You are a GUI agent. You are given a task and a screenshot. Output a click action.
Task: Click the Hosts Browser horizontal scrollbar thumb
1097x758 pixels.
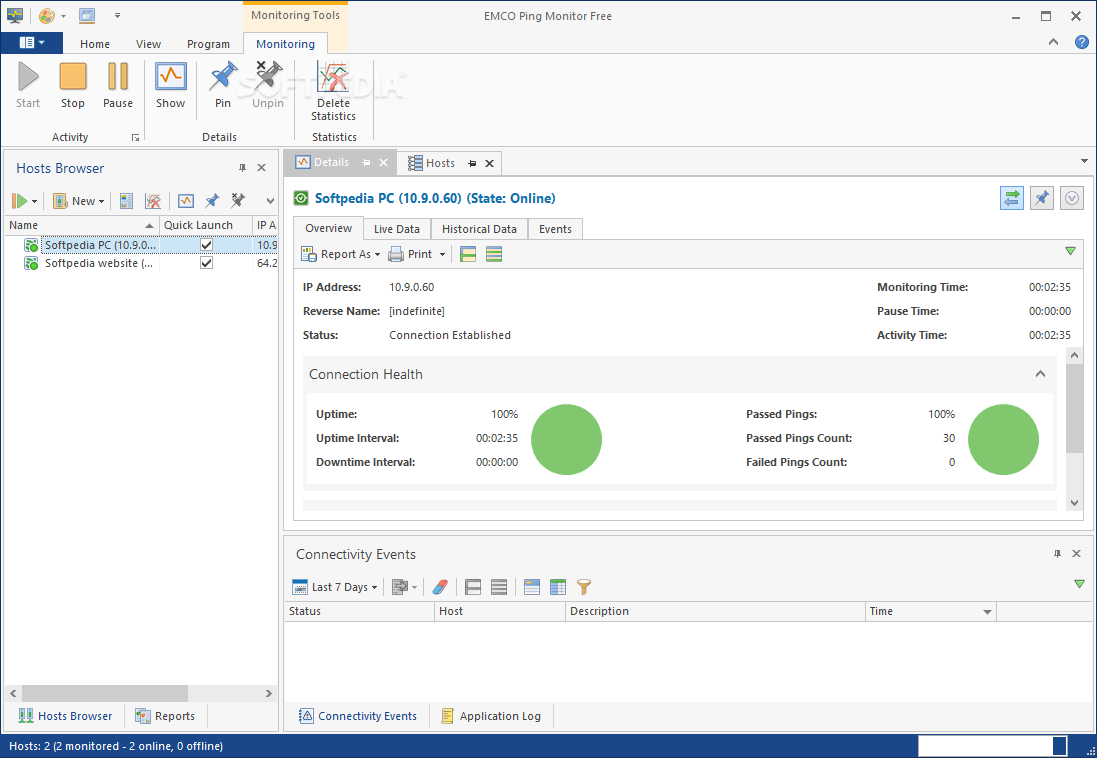(105, 694)
